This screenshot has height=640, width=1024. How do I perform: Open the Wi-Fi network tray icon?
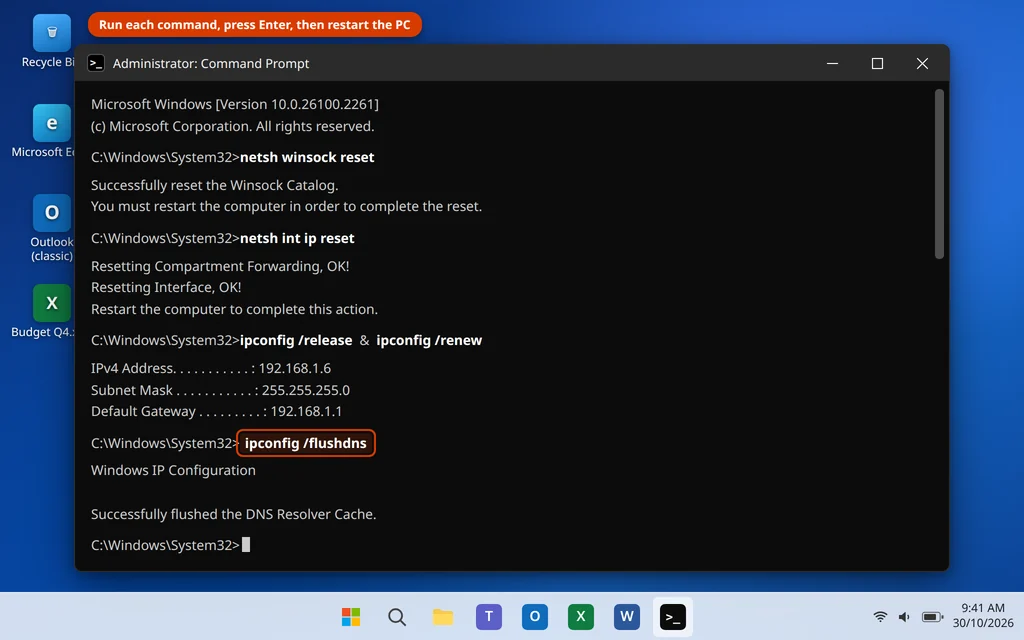coord(880,616)
